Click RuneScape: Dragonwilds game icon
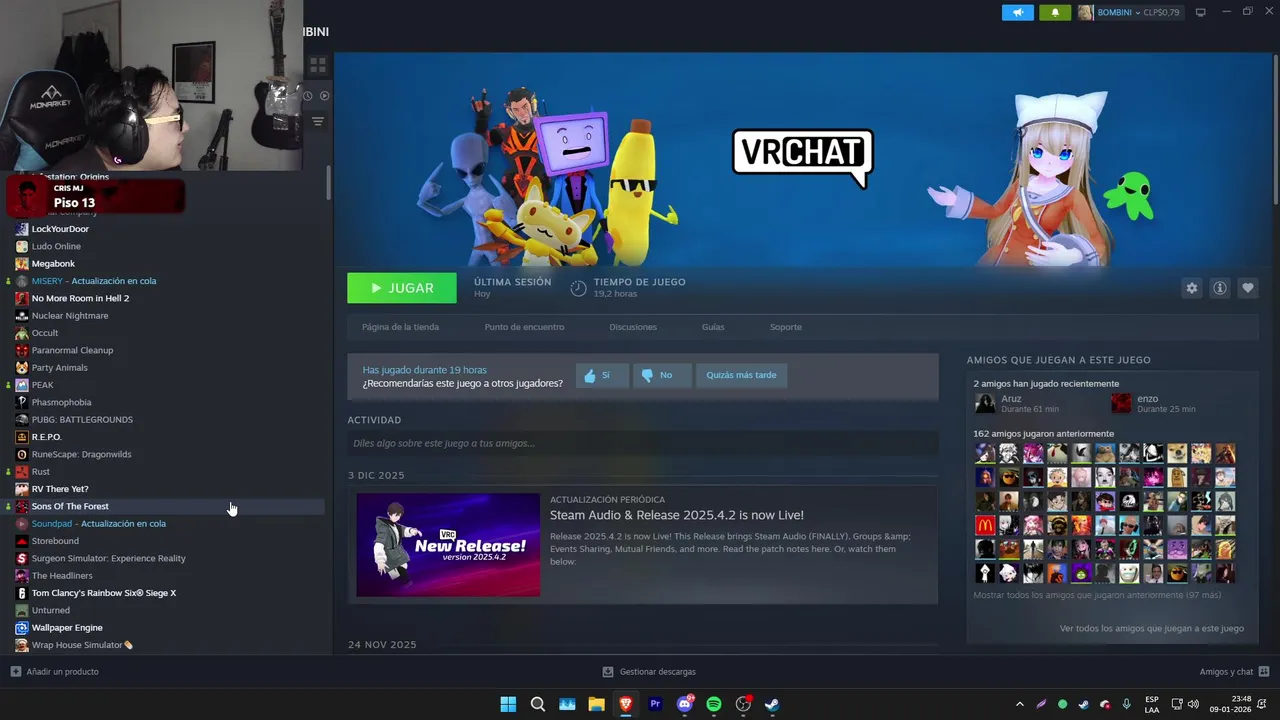Screen dimensions: 1280x720 (x=22, y=454)
